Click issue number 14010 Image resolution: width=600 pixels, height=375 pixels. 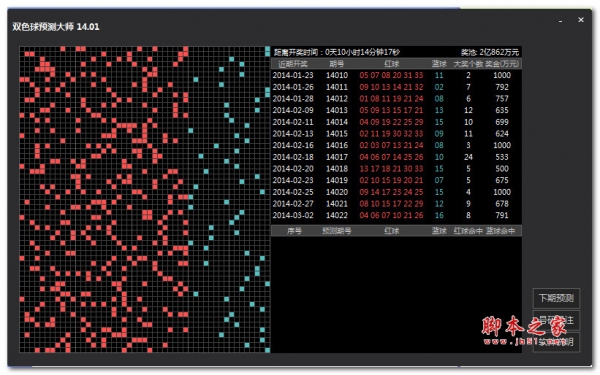337,75
